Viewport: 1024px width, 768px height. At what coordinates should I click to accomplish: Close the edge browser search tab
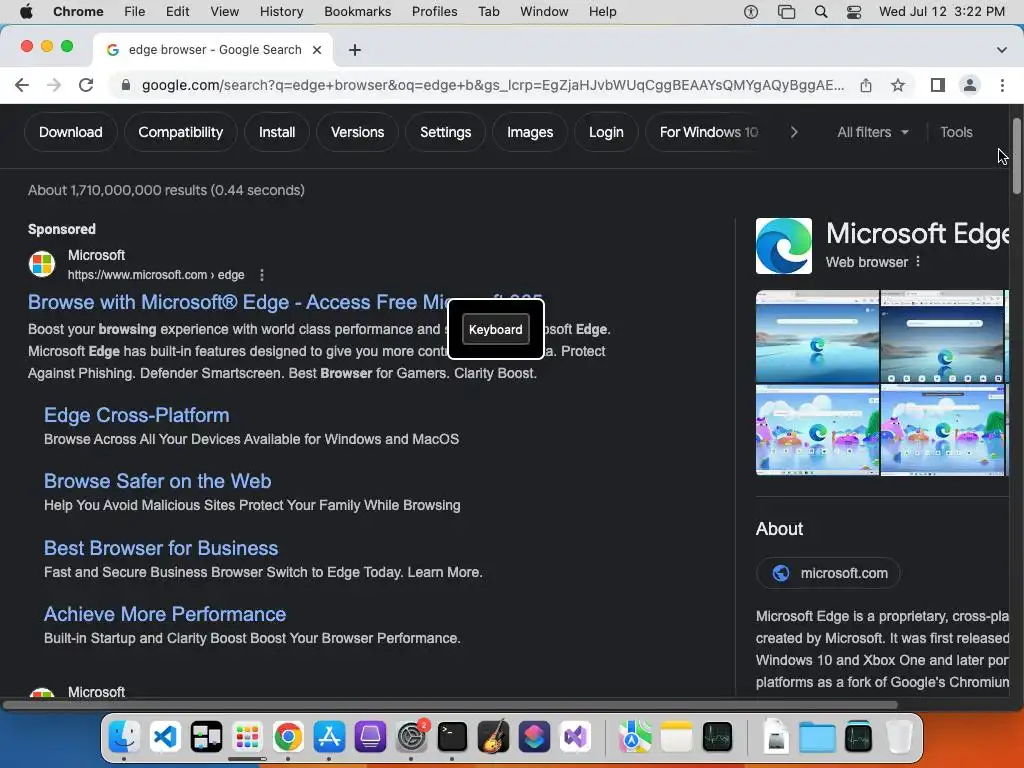tap(317, 50)
